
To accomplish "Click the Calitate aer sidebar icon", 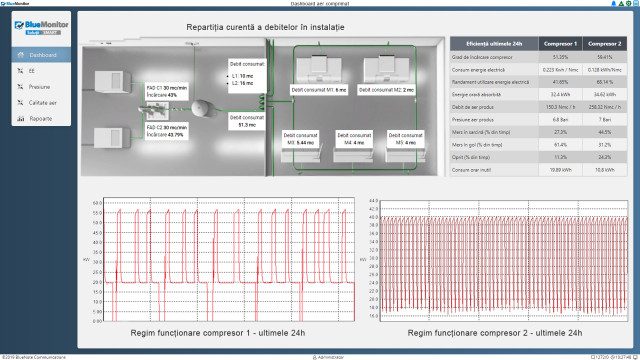I will (20, 102).
